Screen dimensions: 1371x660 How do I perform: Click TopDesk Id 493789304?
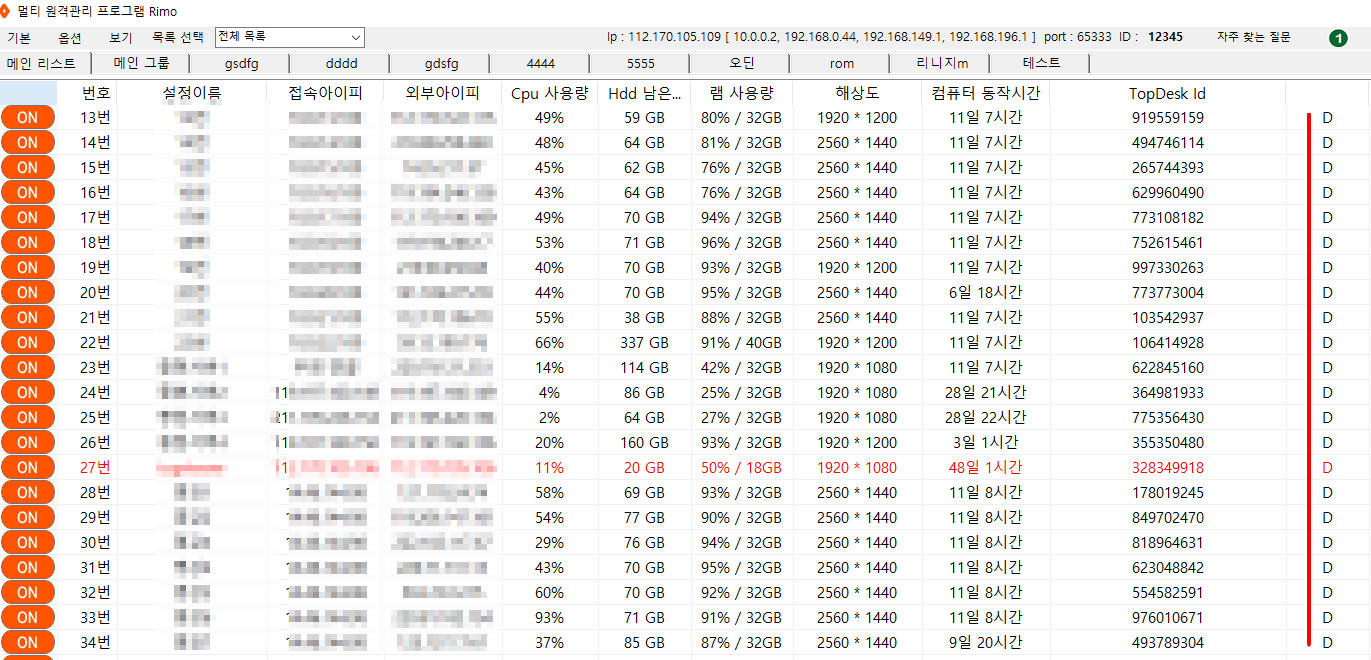tap(1167, 643)
